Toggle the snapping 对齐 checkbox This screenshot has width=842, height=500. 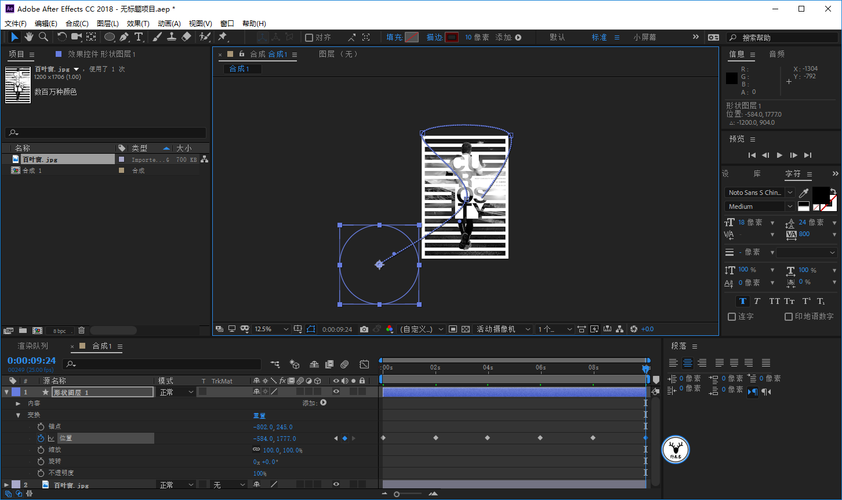[309, 38]
